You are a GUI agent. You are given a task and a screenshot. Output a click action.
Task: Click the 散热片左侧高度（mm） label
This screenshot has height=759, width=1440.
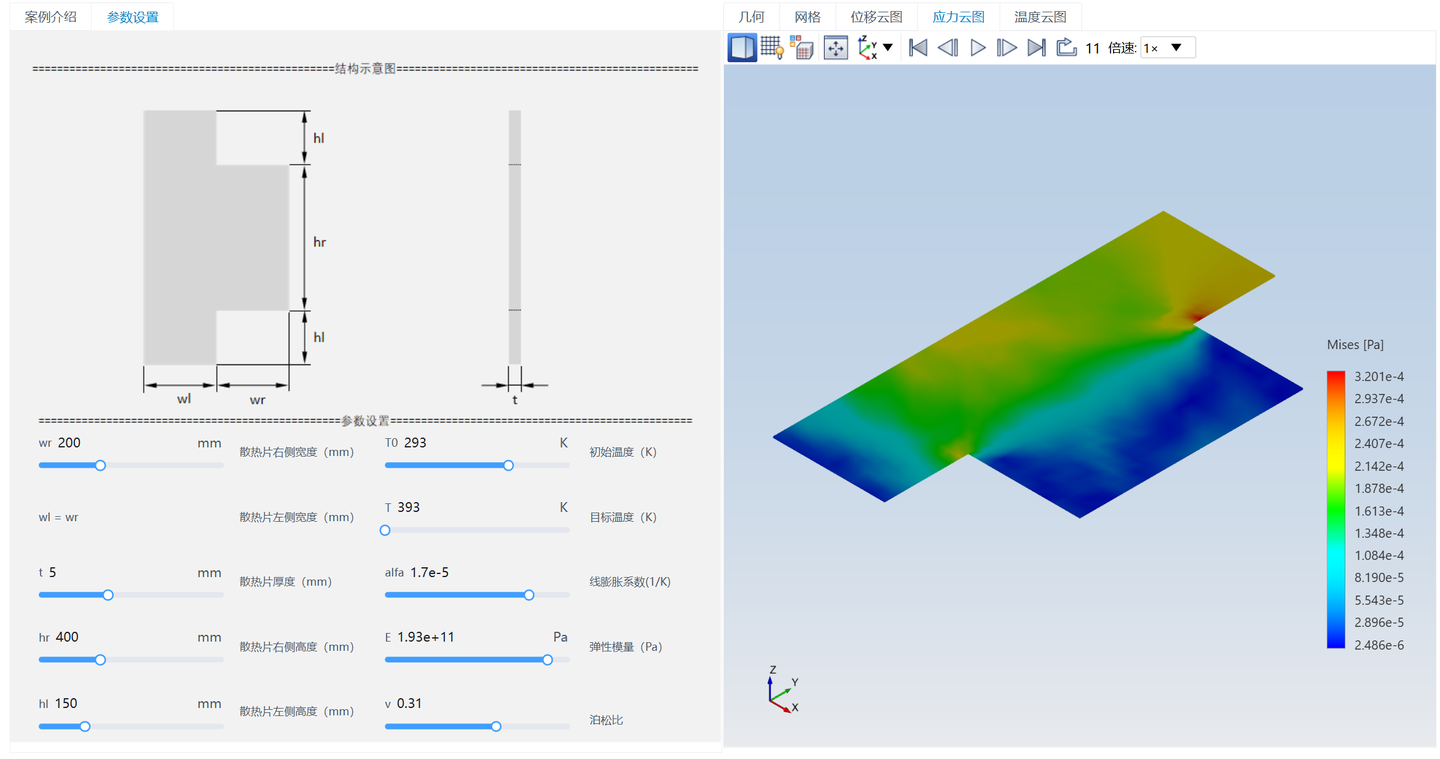pos(297,711)
